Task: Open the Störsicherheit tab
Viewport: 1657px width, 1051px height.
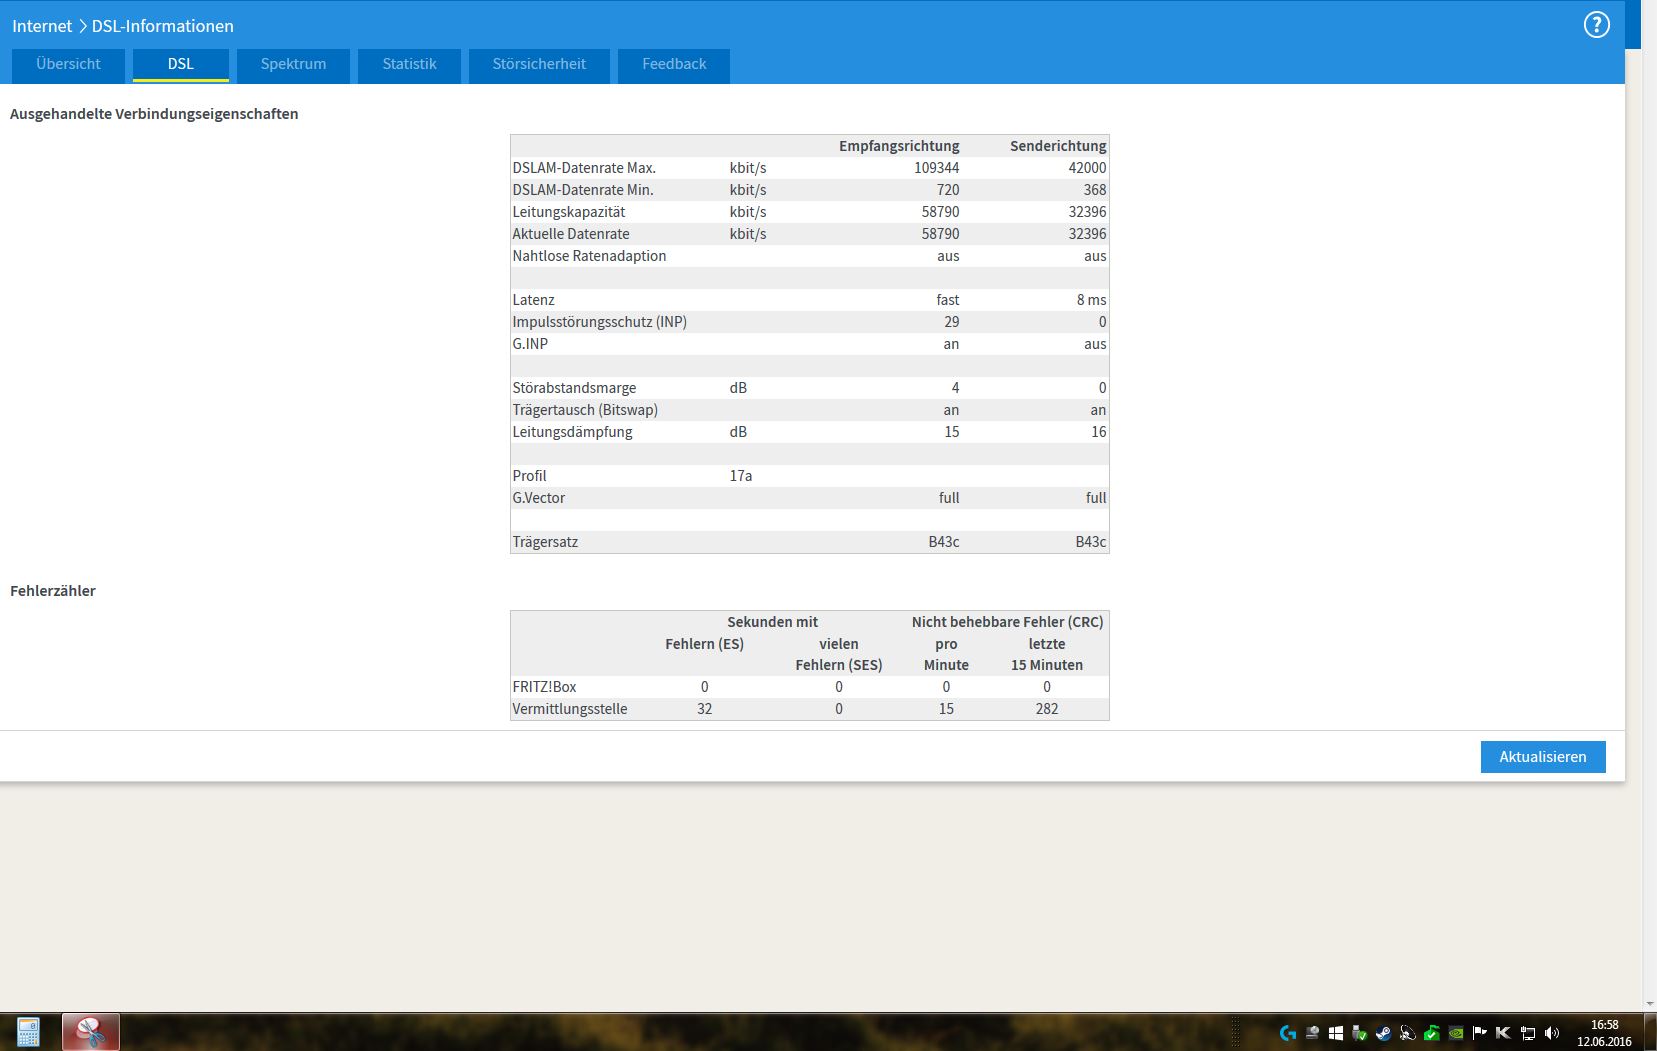Action: click(x=539, y=64)
